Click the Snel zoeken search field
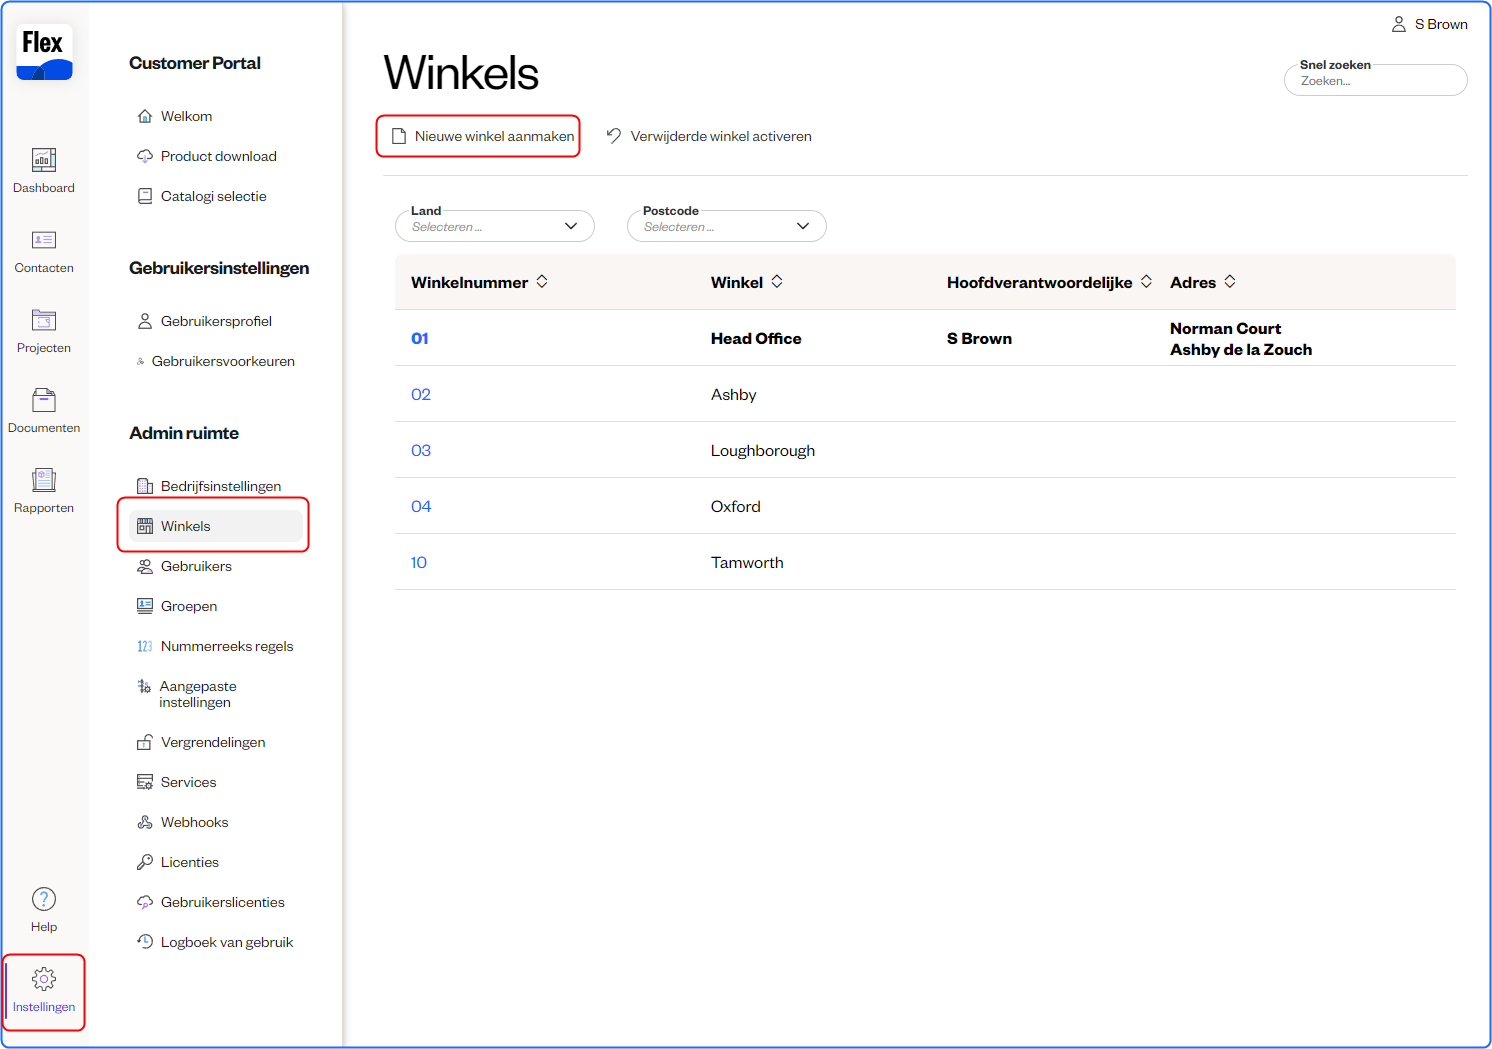The image size is (1492, 1049). 1375,81
